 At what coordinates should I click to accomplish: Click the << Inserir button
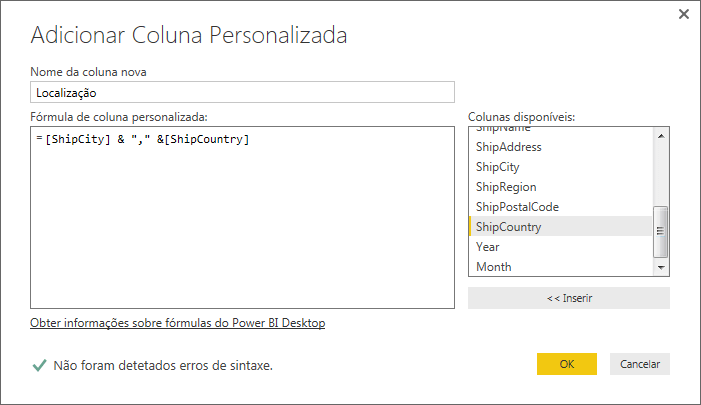569,298
